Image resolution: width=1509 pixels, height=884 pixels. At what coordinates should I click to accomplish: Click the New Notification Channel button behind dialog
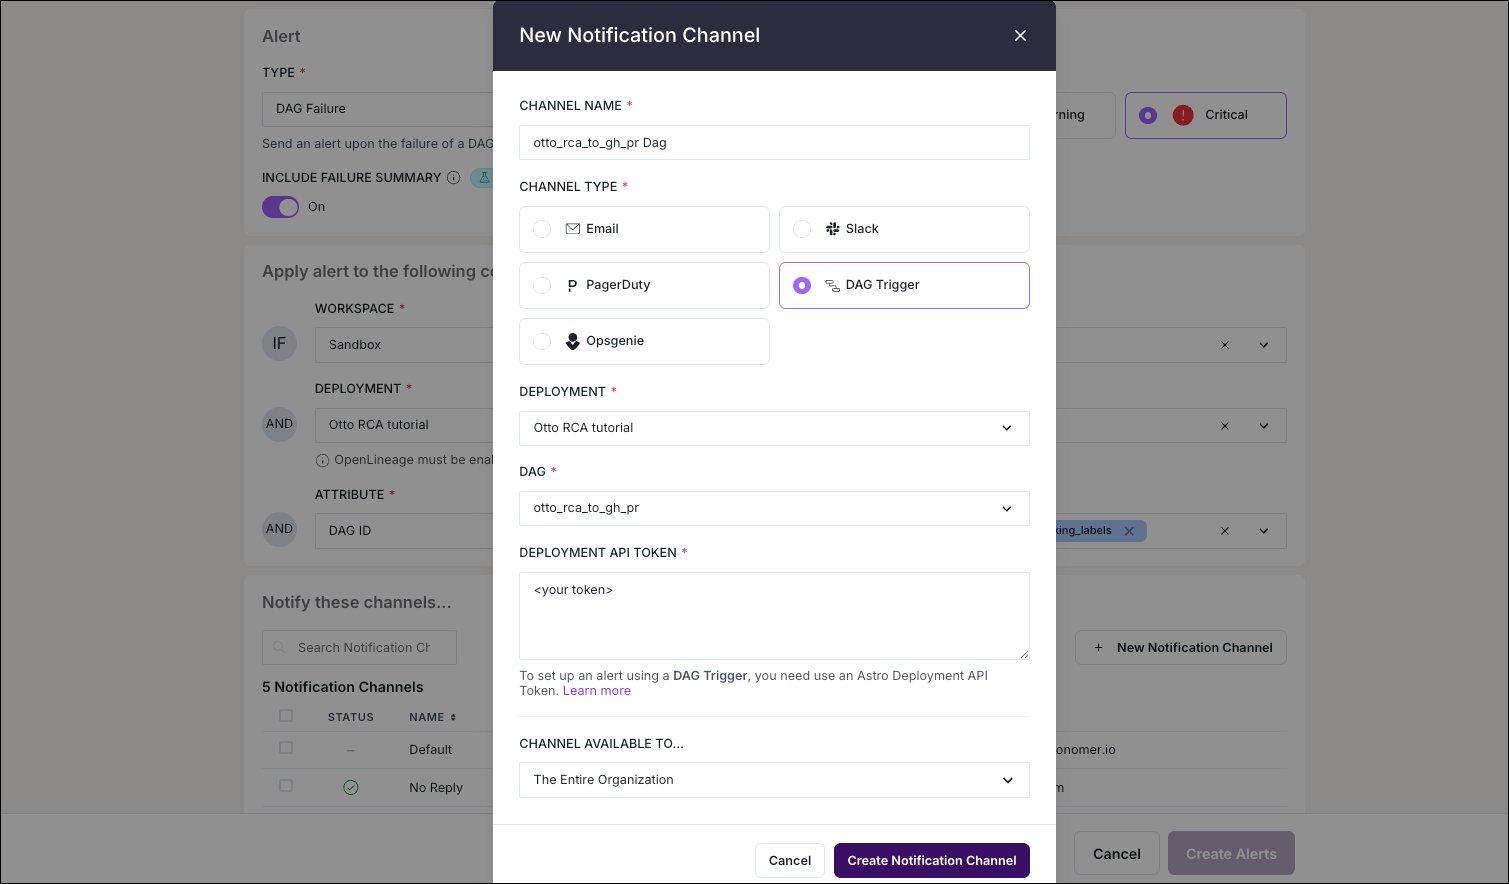coord(1181,648)
